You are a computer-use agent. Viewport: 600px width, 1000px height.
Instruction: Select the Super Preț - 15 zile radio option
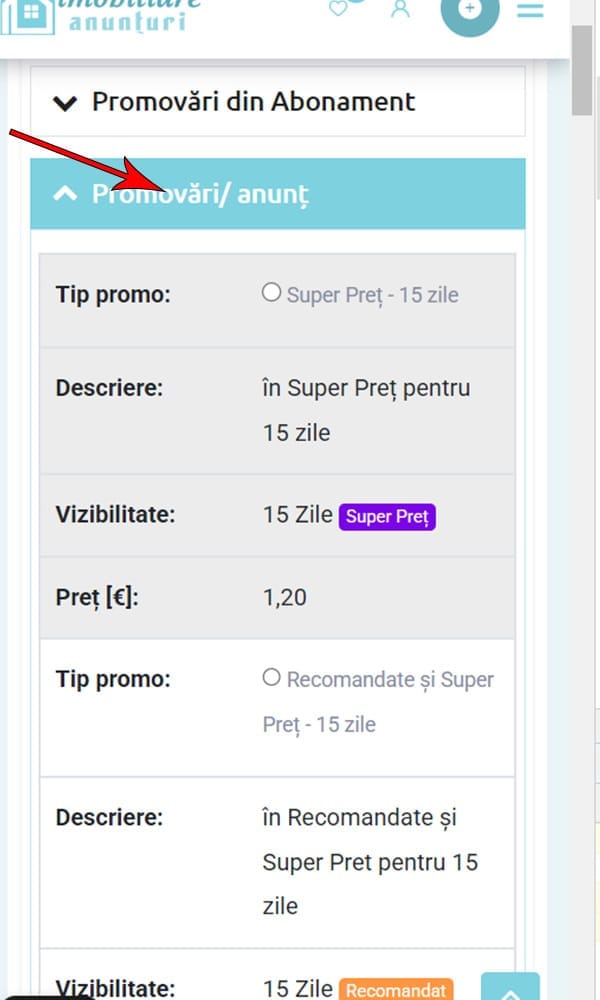click(271, 290)
